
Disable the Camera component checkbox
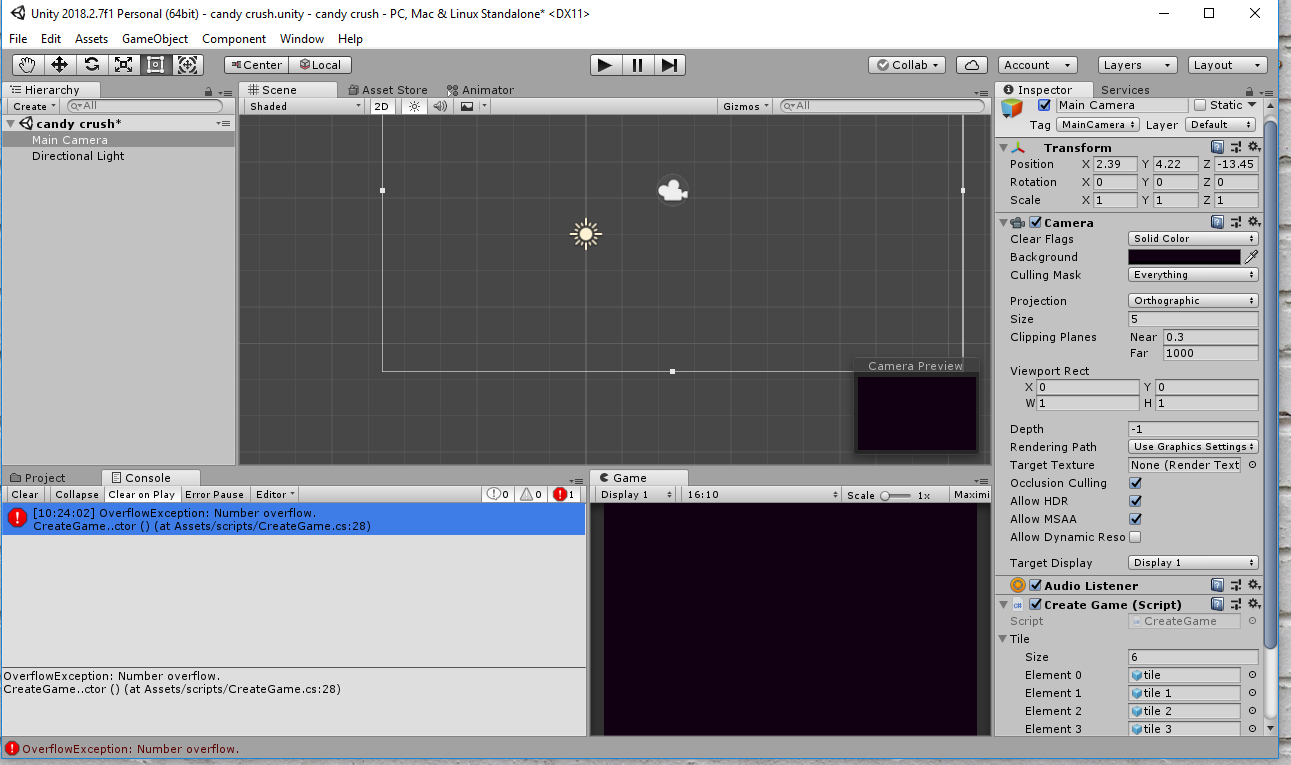(x=1036, y=222)
